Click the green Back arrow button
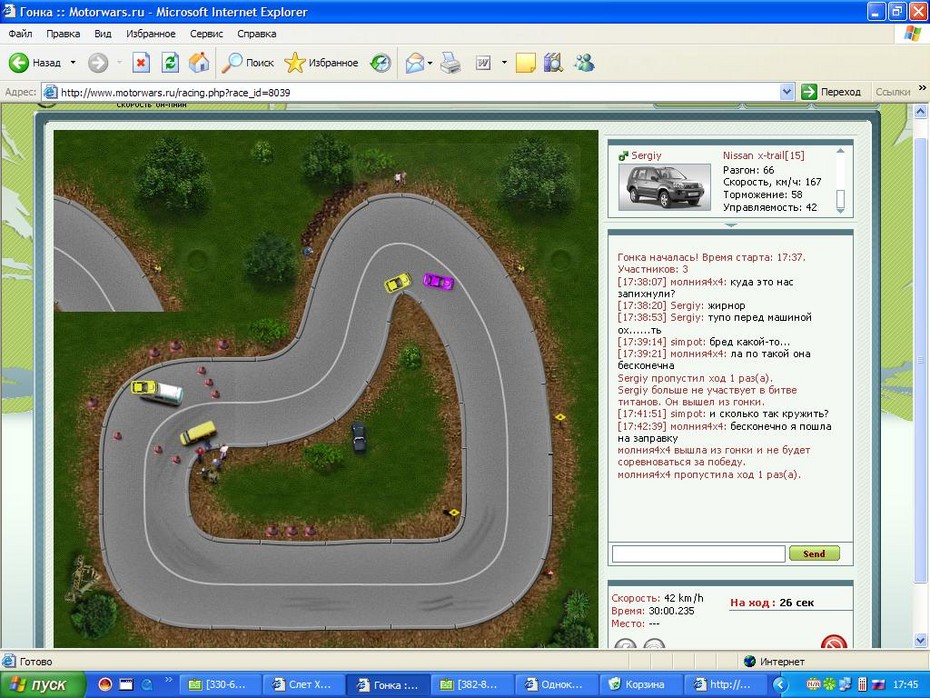This screenshot has height=698, width=930. click(x=18, y=62)
